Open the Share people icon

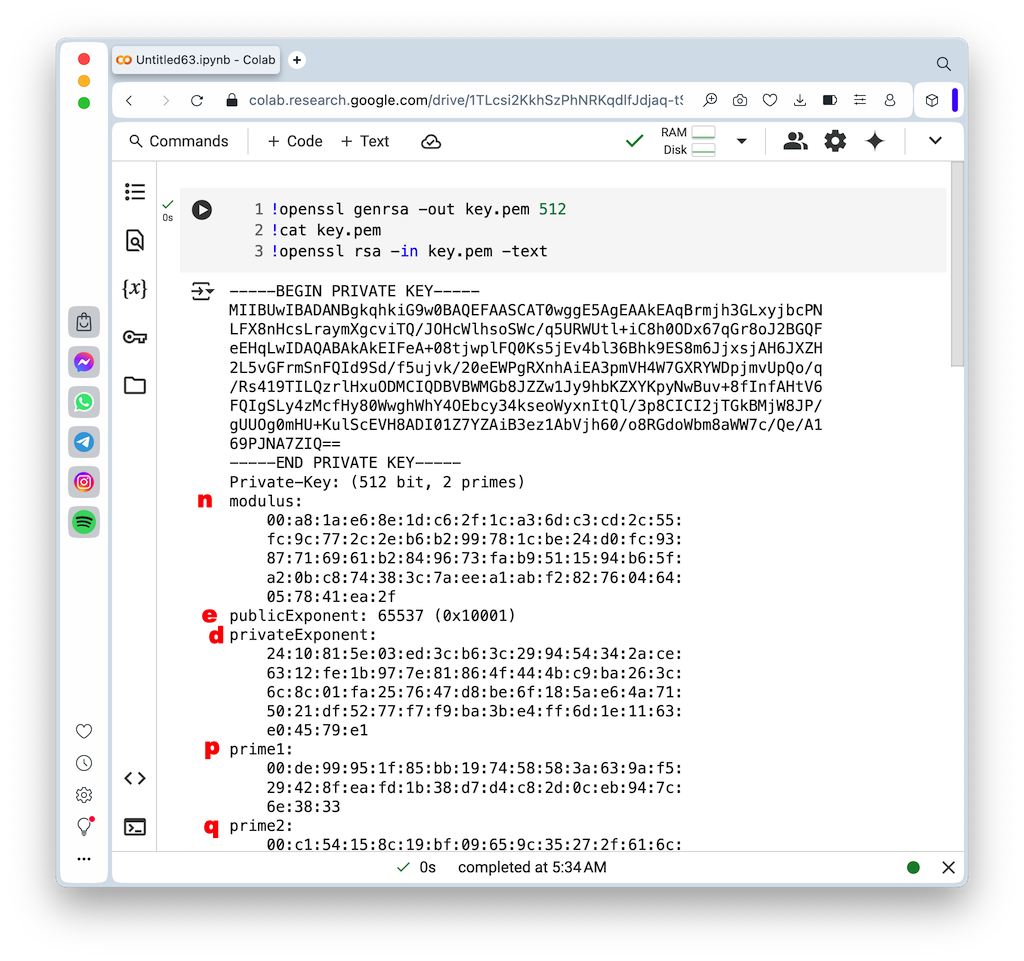click(795, 141)
